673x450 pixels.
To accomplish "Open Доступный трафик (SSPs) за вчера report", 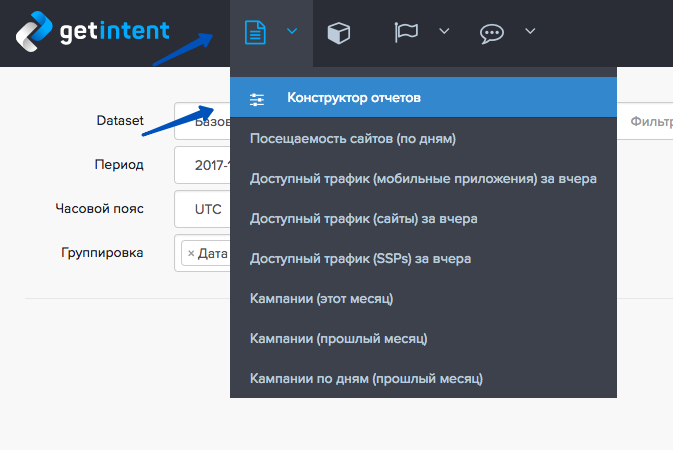I will tap(360, 259).
